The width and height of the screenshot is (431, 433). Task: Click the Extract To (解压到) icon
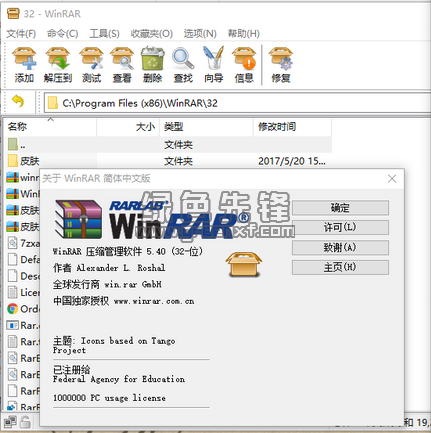point(58,65)
